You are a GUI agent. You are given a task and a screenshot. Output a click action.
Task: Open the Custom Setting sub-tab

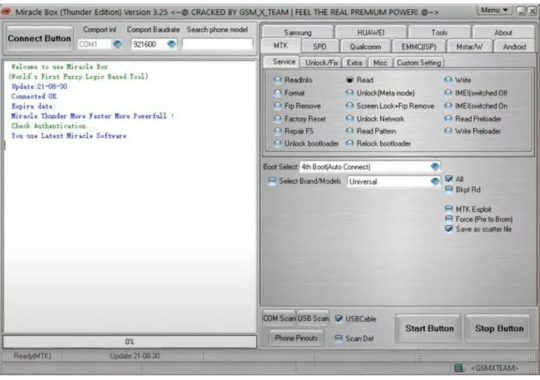click(x=419, y=63)
